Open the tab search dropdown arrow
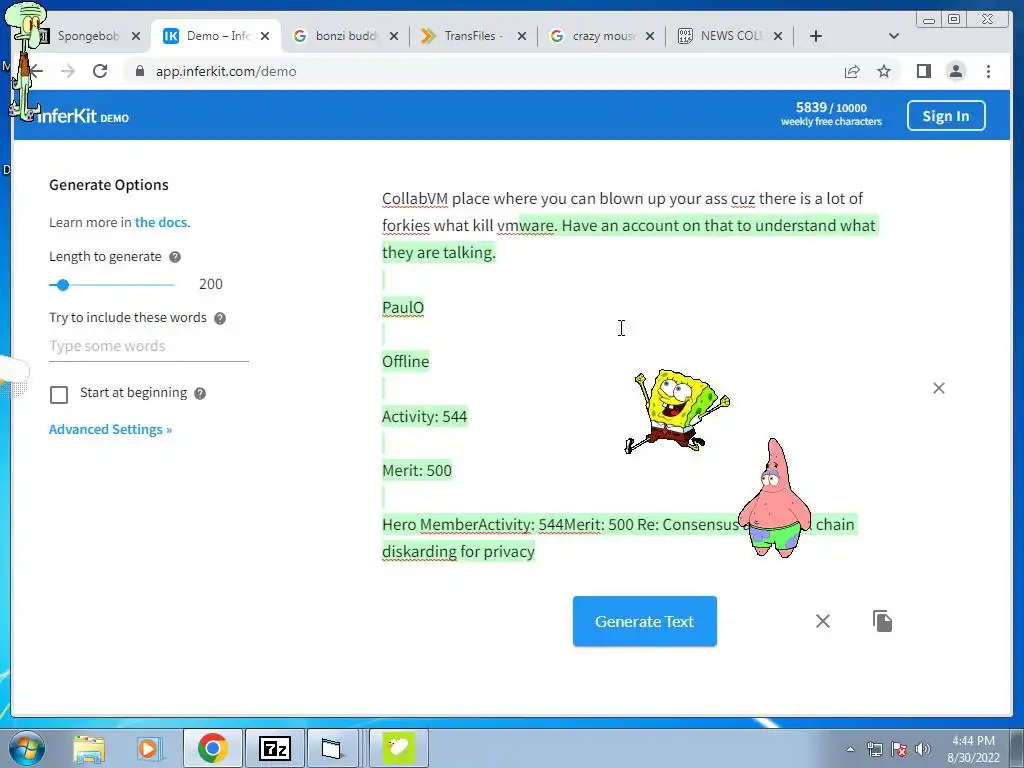 (x=894, y=36)
